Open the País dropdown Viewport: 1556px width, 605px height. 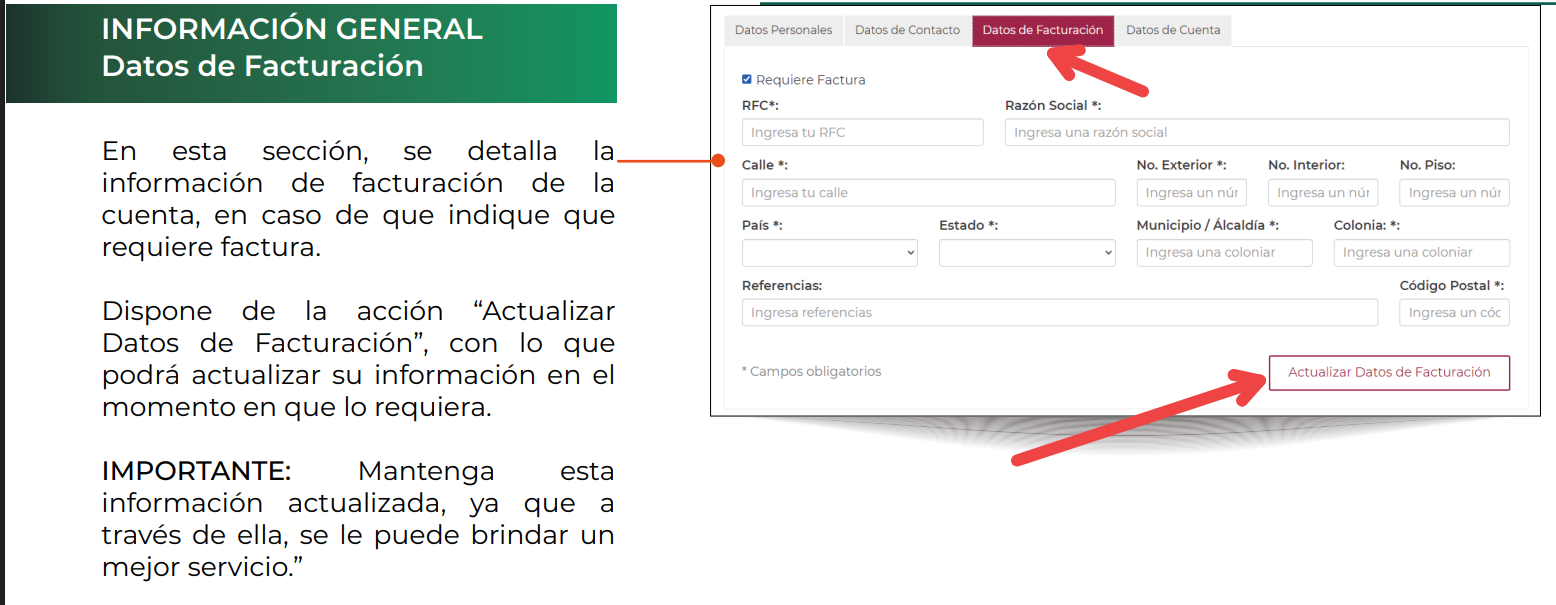click(x=830, y=253)
